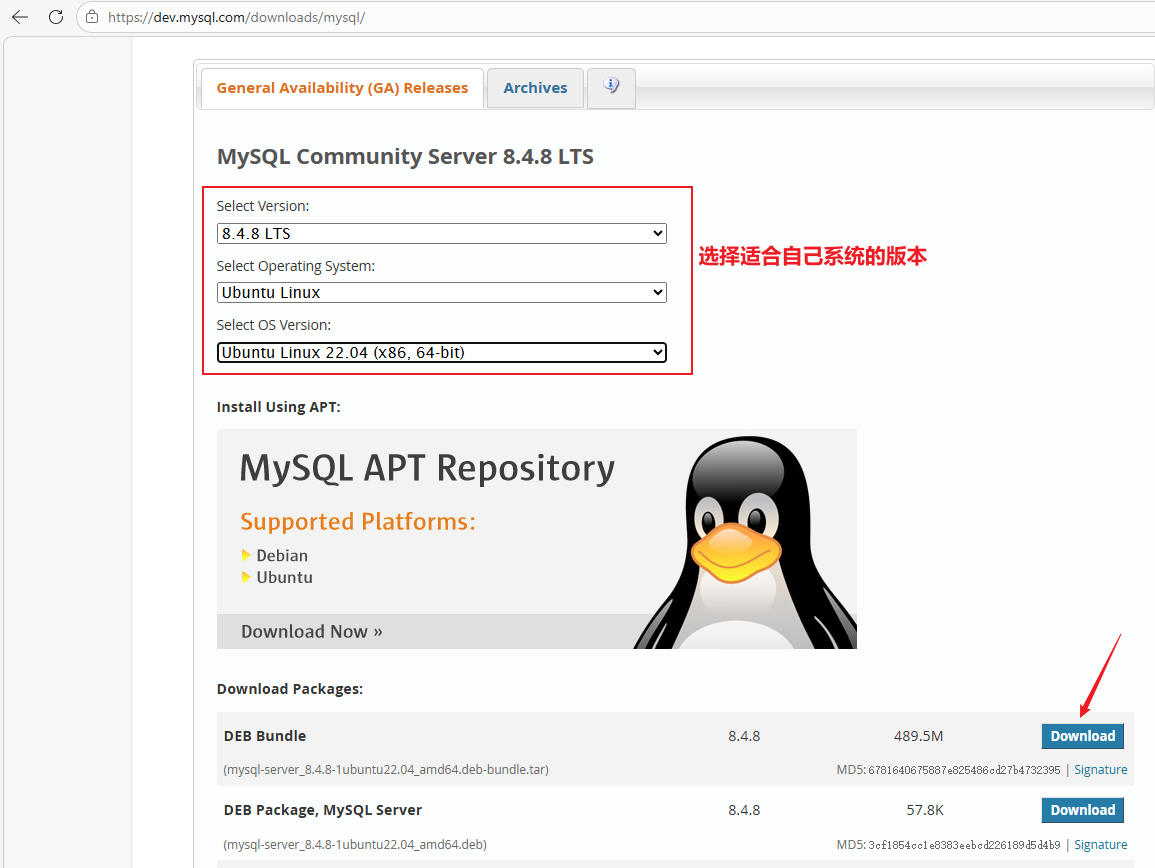Open the Select Version dropdown 8.4.8 LTS
Image resolution: width=1155 pixels, height=868 pixels.
pos(442,234)
